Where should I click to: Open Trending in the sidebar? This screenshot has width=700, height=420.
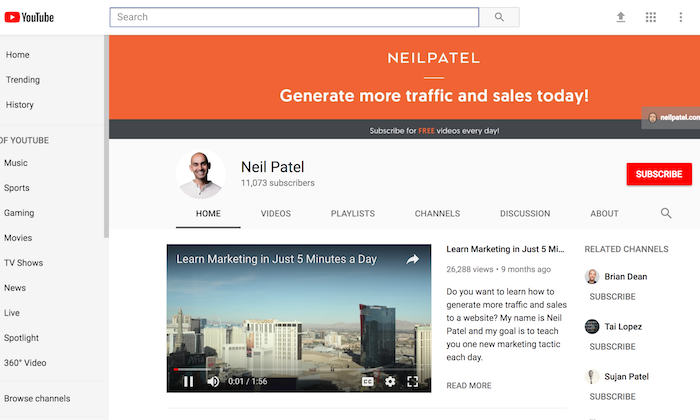tap(23, 80)
